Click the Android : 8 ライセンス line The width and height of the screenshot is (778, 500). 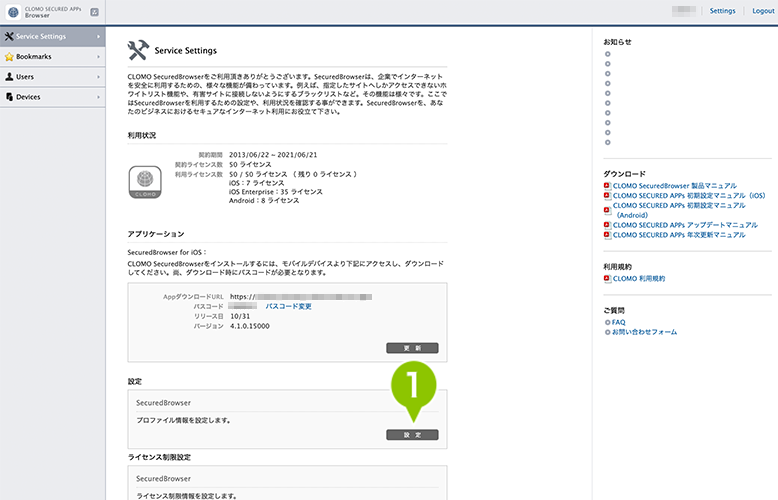point(264,201)
